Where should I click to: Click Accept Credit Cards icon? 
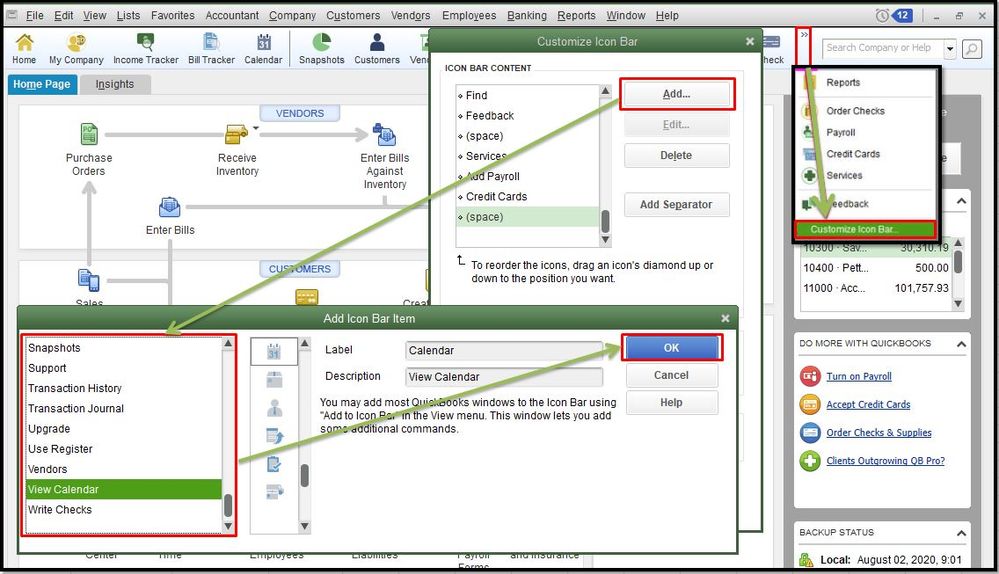(x=810, y=405)
